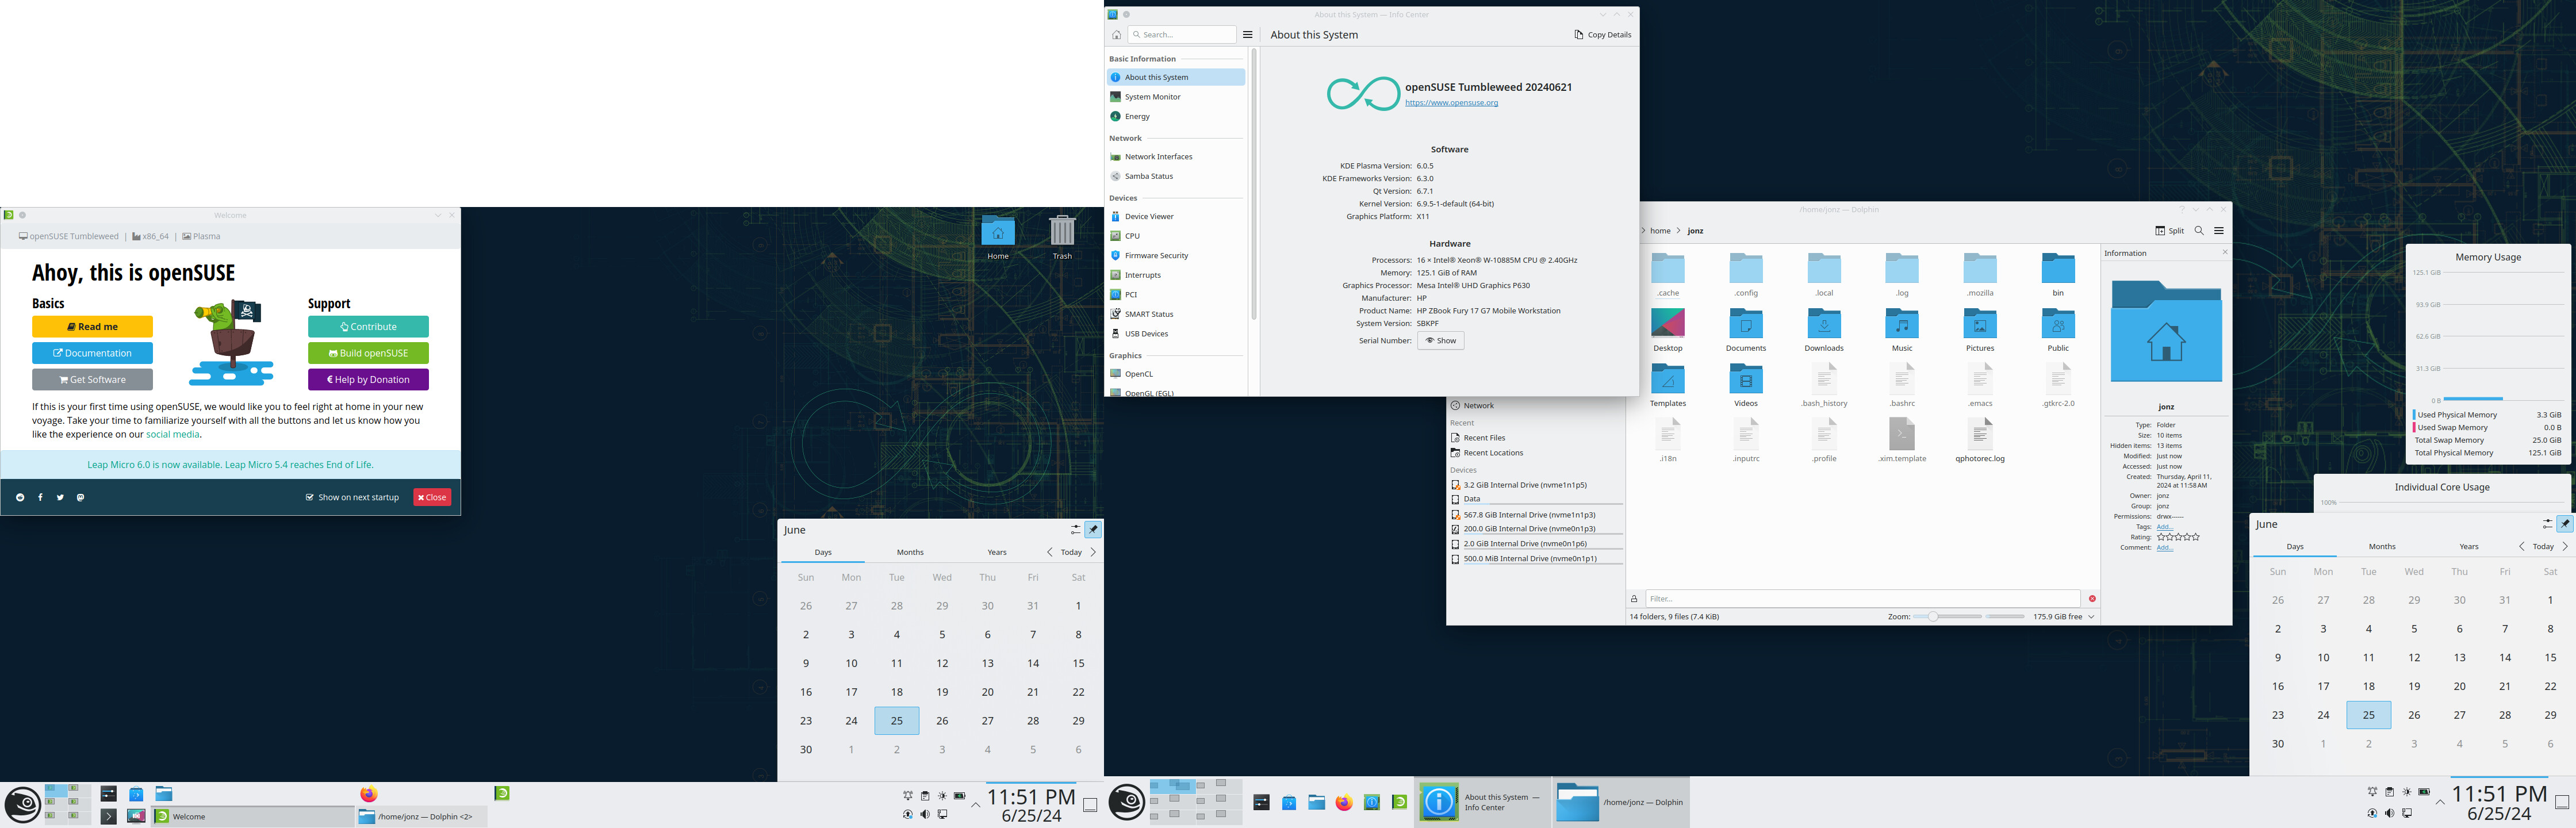The height and width of the screenshot is (828, 2576).
Task: Close the Welcome dialog via Close button
Action: 432,497
